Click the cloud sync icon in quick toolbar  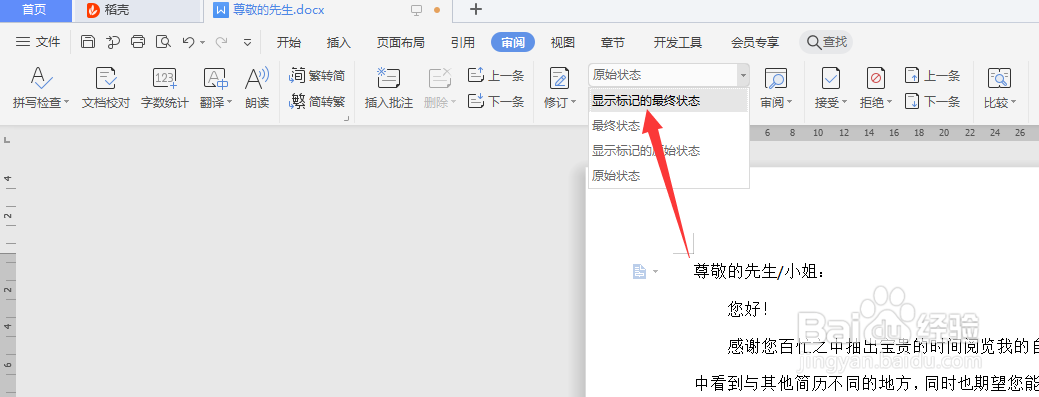coord(113,42)
